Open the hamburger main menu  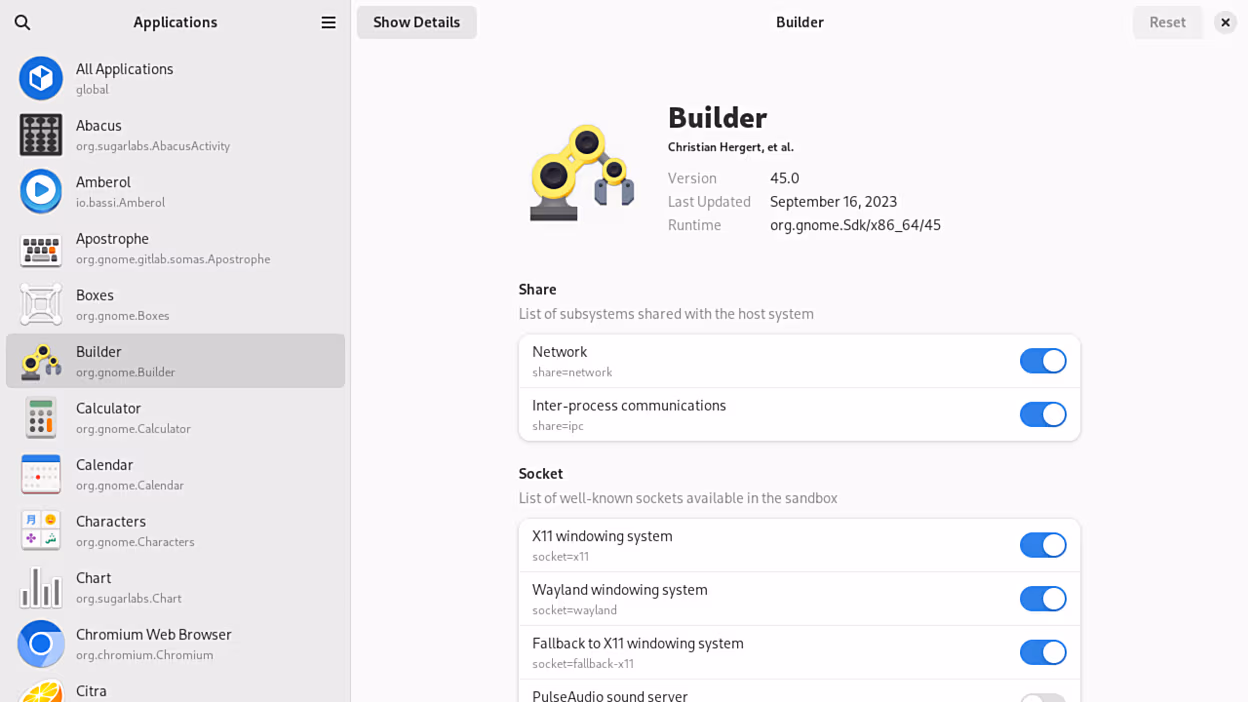328,22
